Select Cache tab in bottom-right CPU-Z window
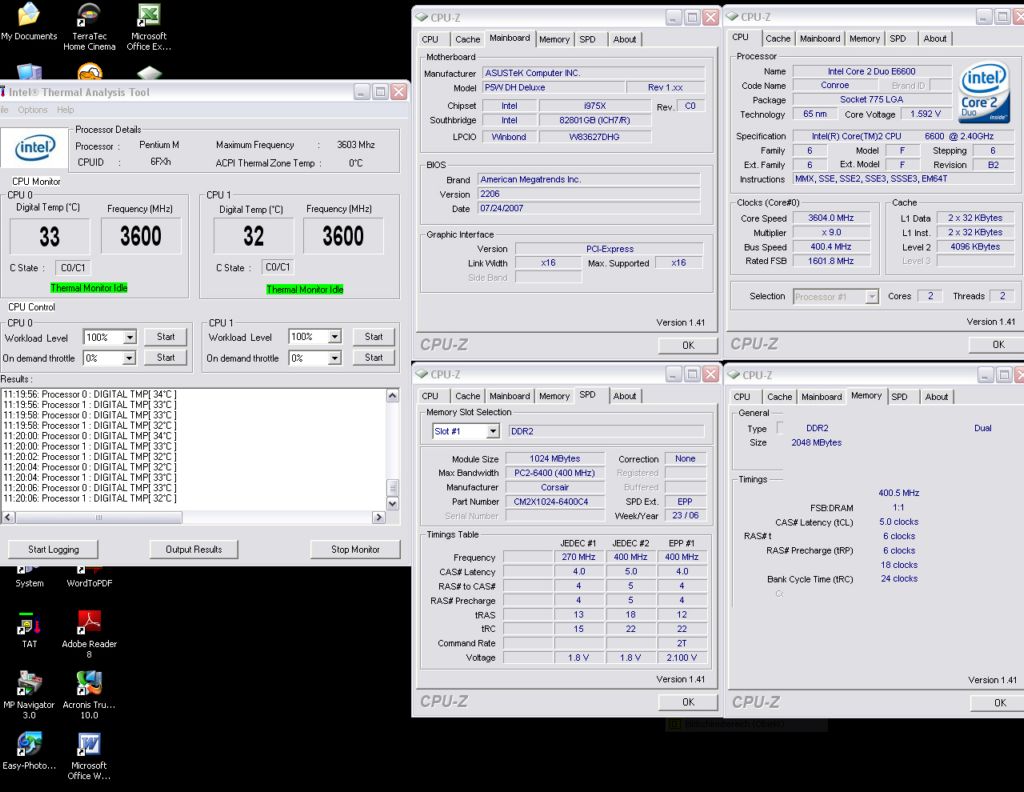The width and height of the screenshot is (1024, 792). 779,397
